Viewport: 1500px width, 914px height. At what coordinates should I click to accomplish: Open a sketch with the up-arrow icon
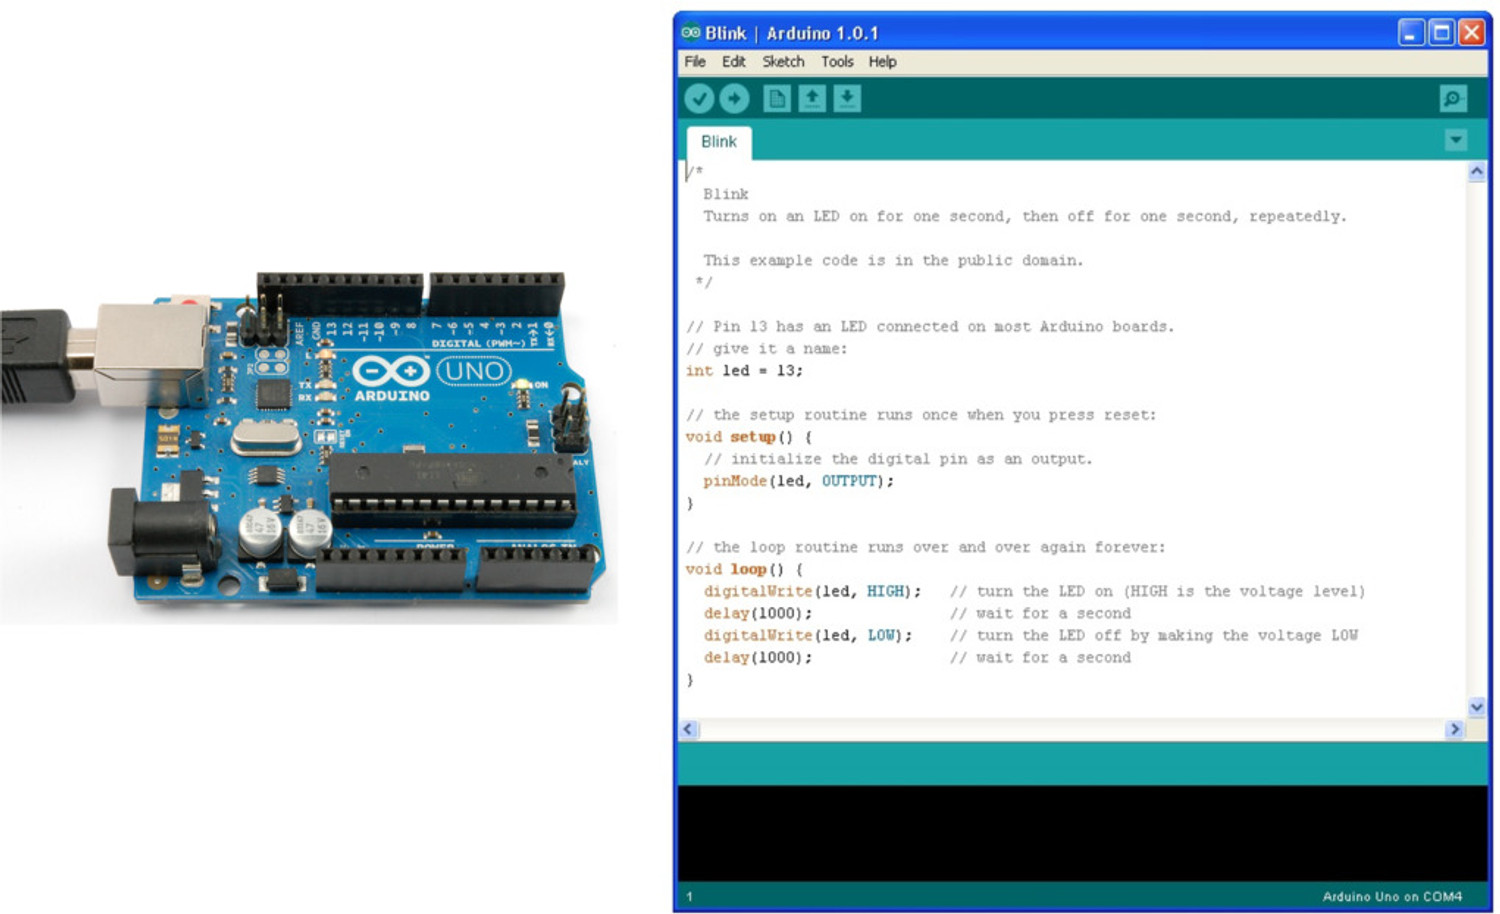tap(812, 98)
